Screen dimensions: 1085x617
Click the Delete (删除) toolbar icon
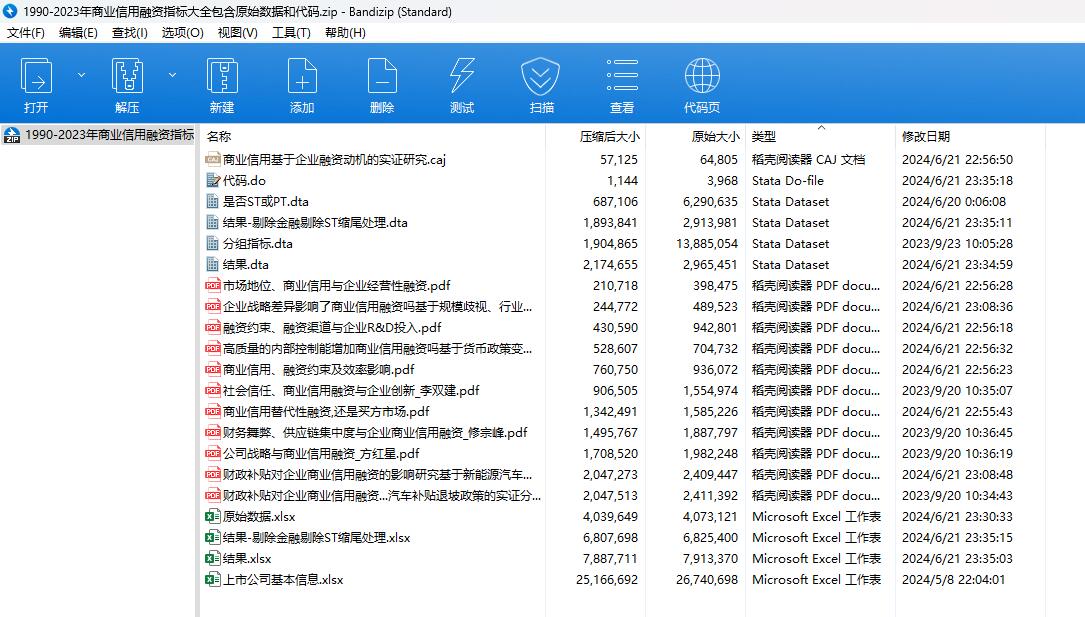coord(382,76)
